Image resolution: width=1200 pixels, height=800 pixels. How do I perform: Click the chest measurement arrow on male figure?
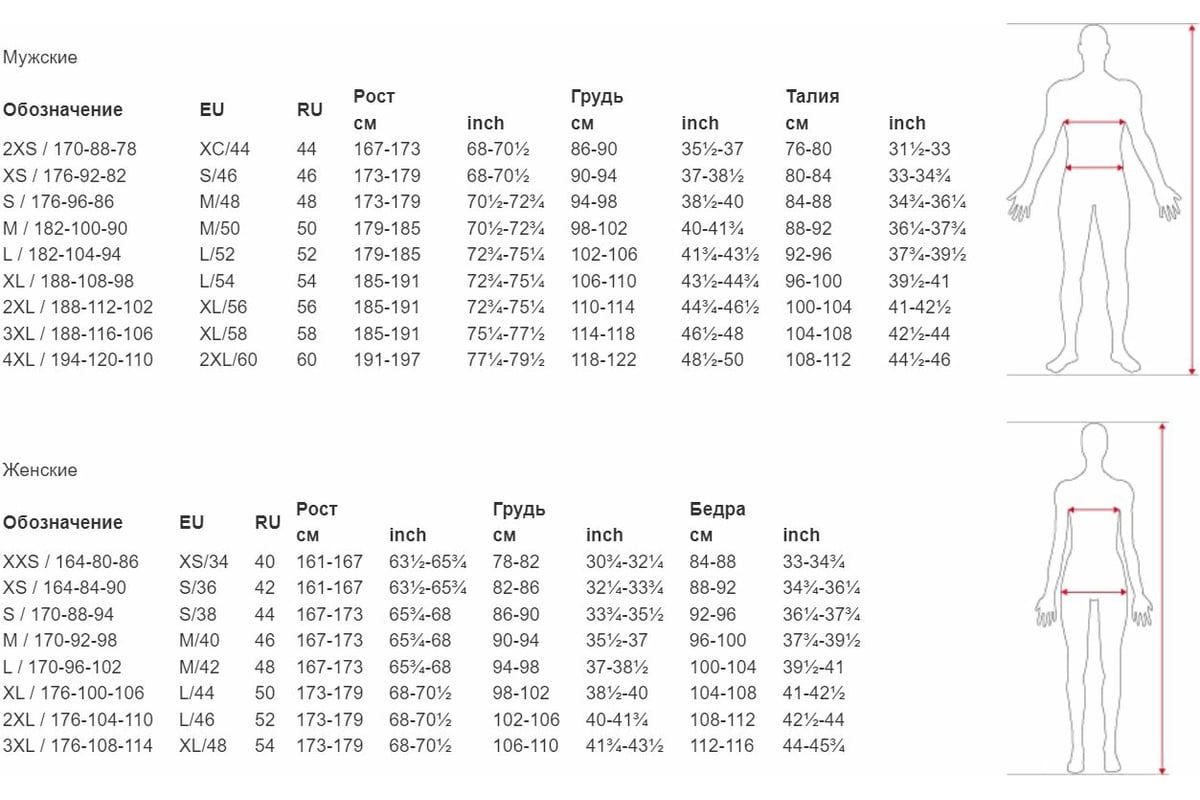coord(1094,123)
